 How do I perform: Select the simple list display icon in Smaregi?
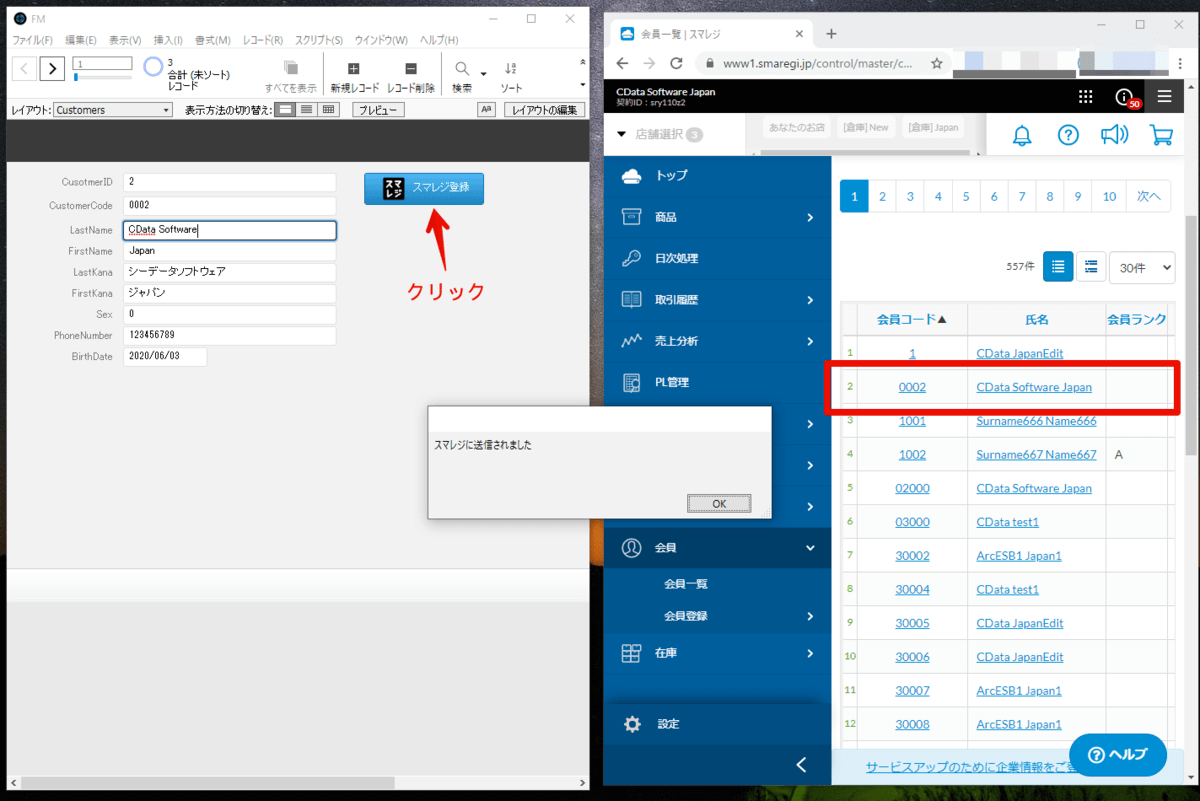pos(1058,267)
